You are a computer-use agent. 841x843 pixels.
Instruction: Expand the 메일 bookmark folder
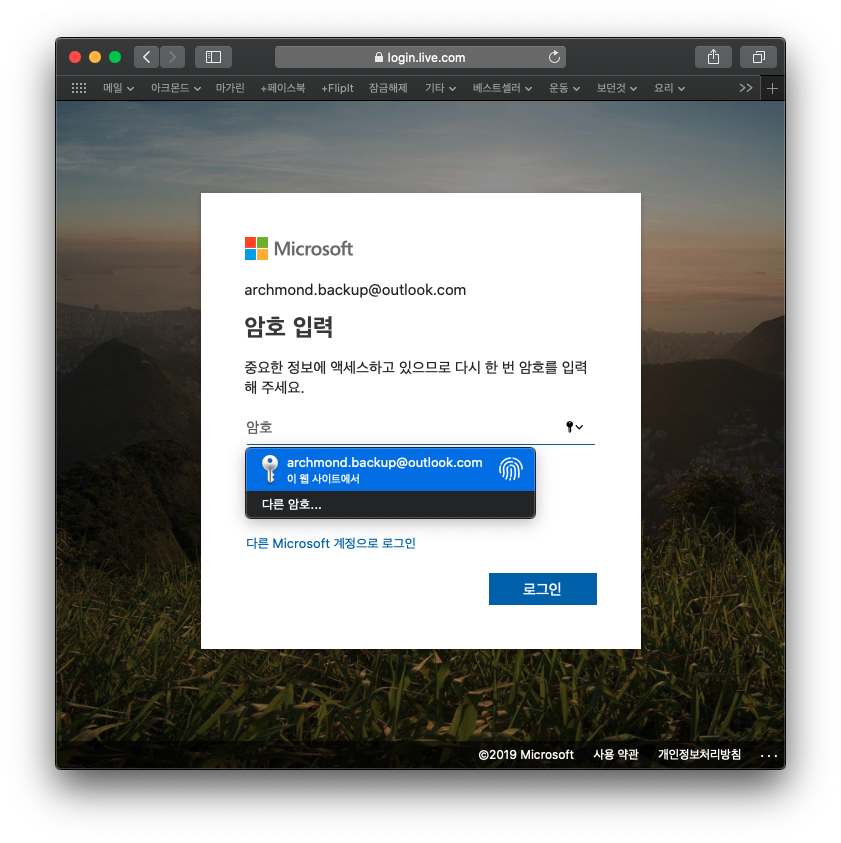pos(118,88)
